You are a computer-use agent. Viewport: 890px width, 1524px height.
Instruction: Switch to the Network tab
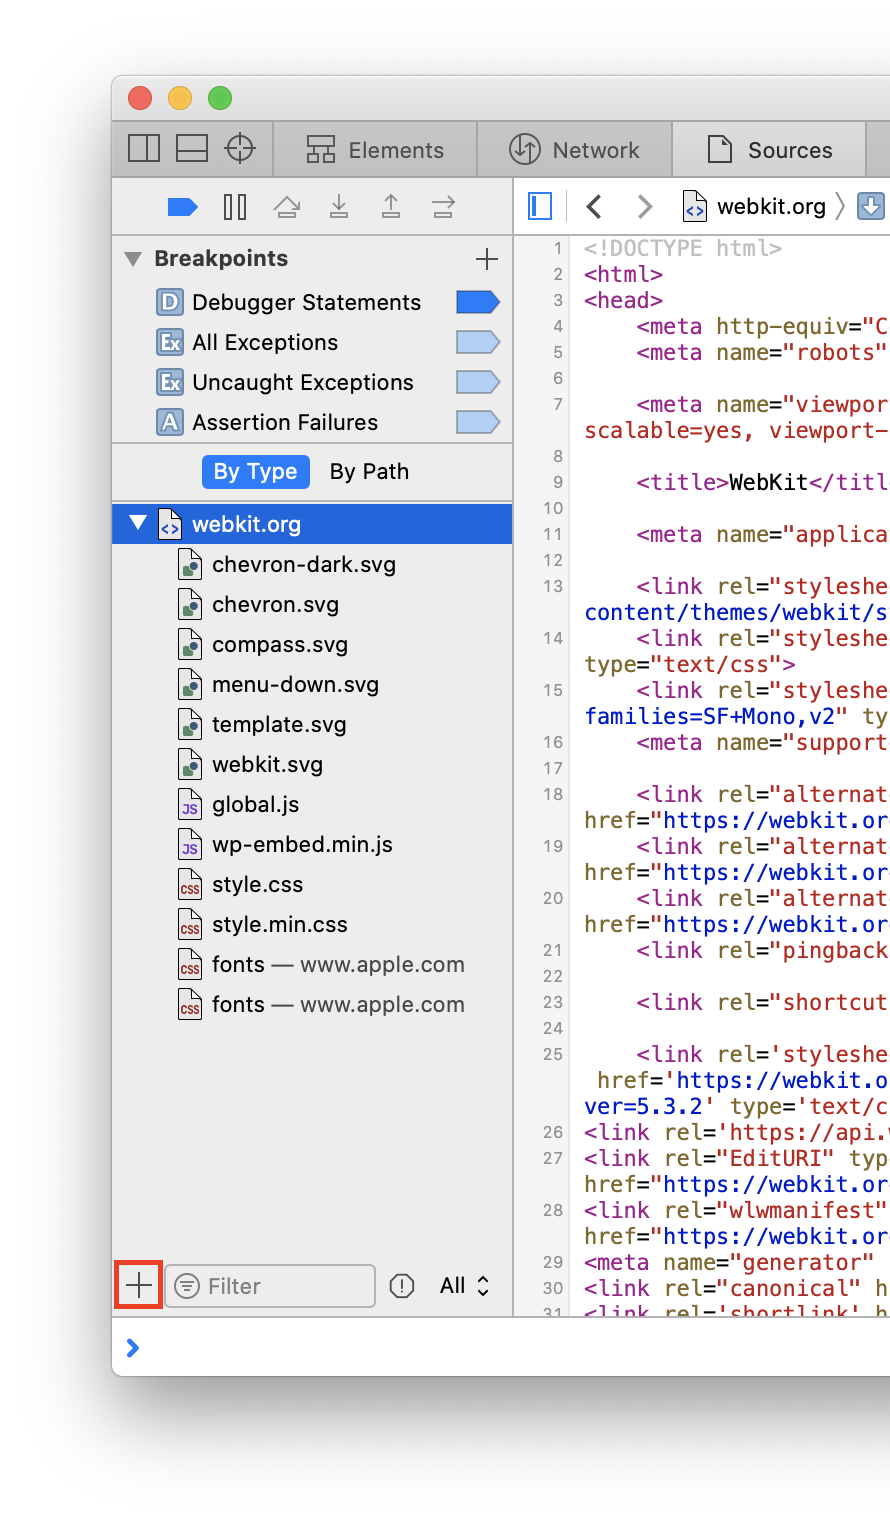pyautogui.click(x=575, y=150)
